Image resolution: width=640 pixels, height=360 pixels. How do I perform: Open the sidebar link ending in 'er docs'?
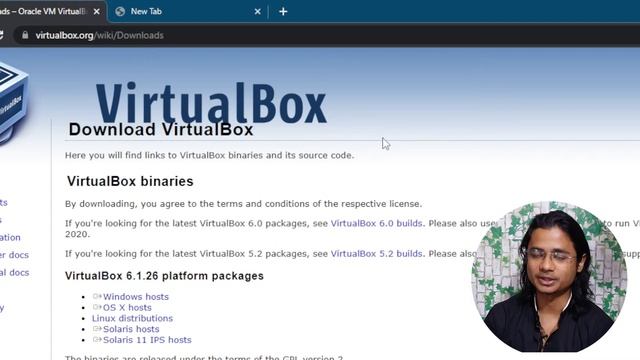14,255
